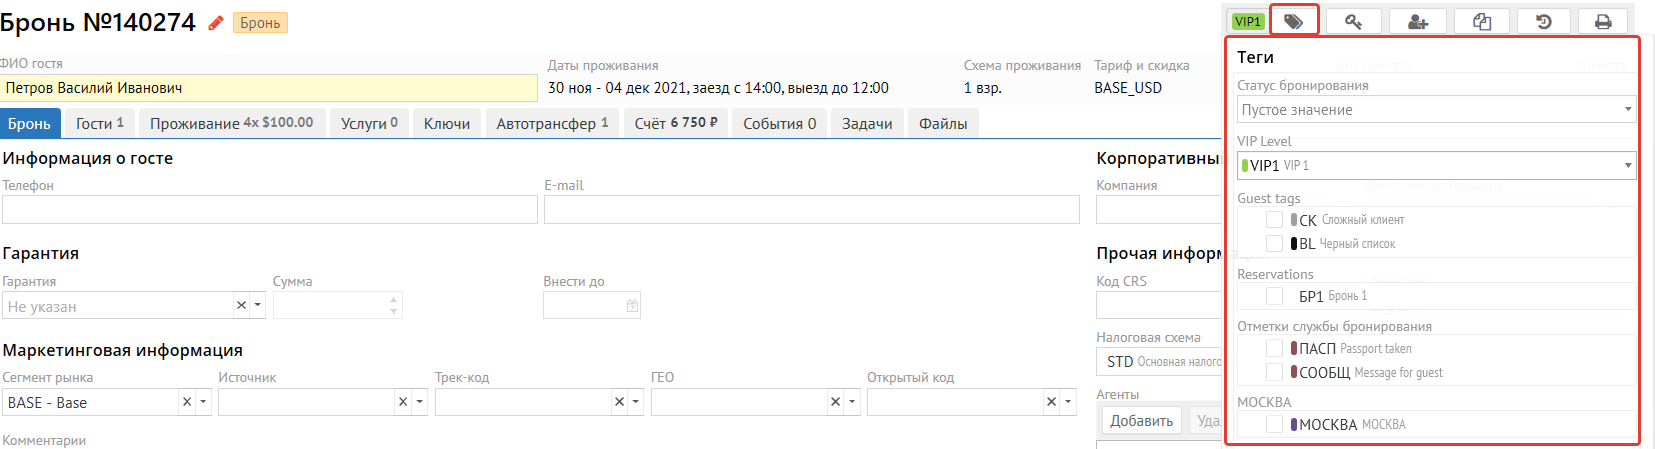Click the 1 взр. accommodation scheme value

point(983,88)
